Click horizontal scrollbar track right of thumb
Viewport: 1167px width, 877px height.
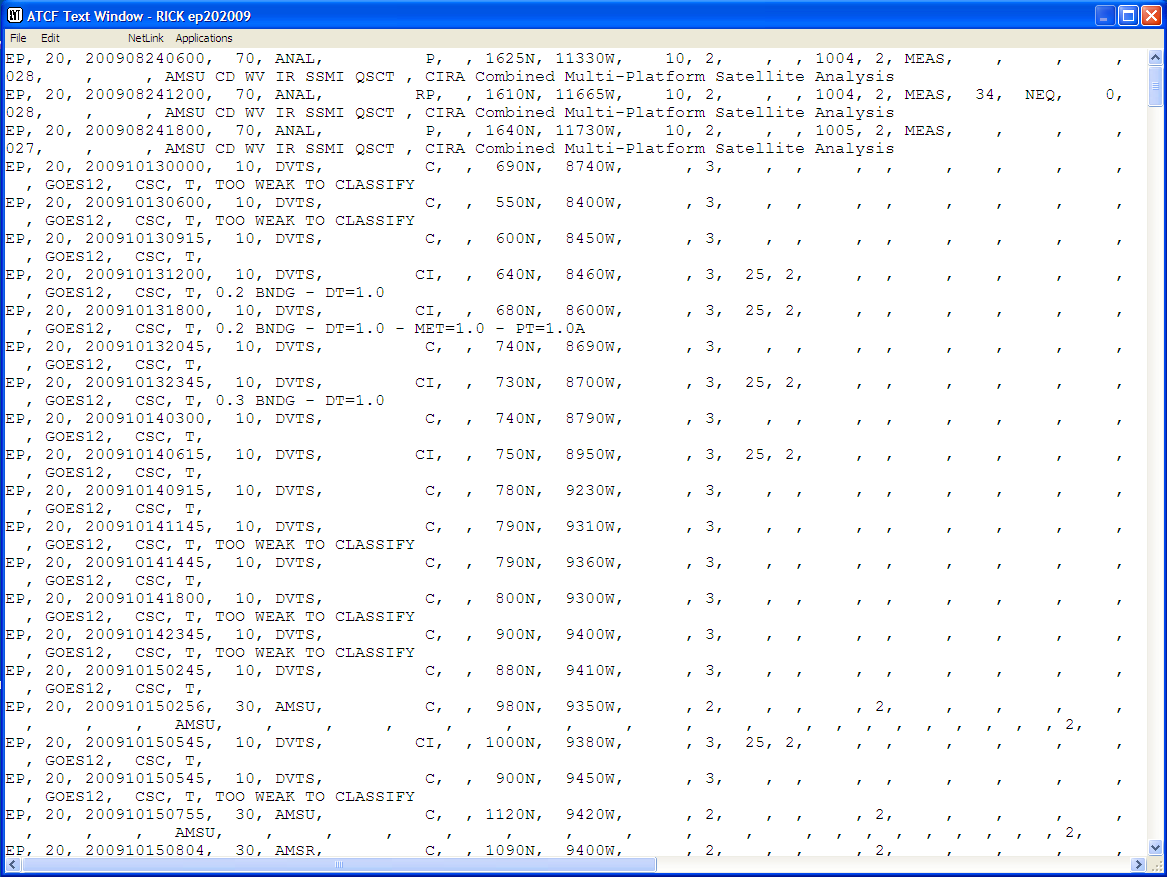[x=900, y=864]
